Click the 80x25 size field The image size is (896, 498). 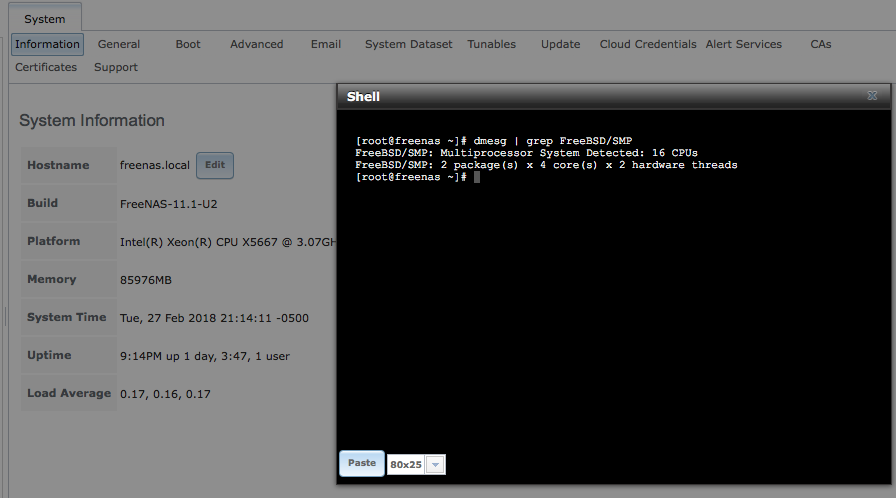coord(406,464)
